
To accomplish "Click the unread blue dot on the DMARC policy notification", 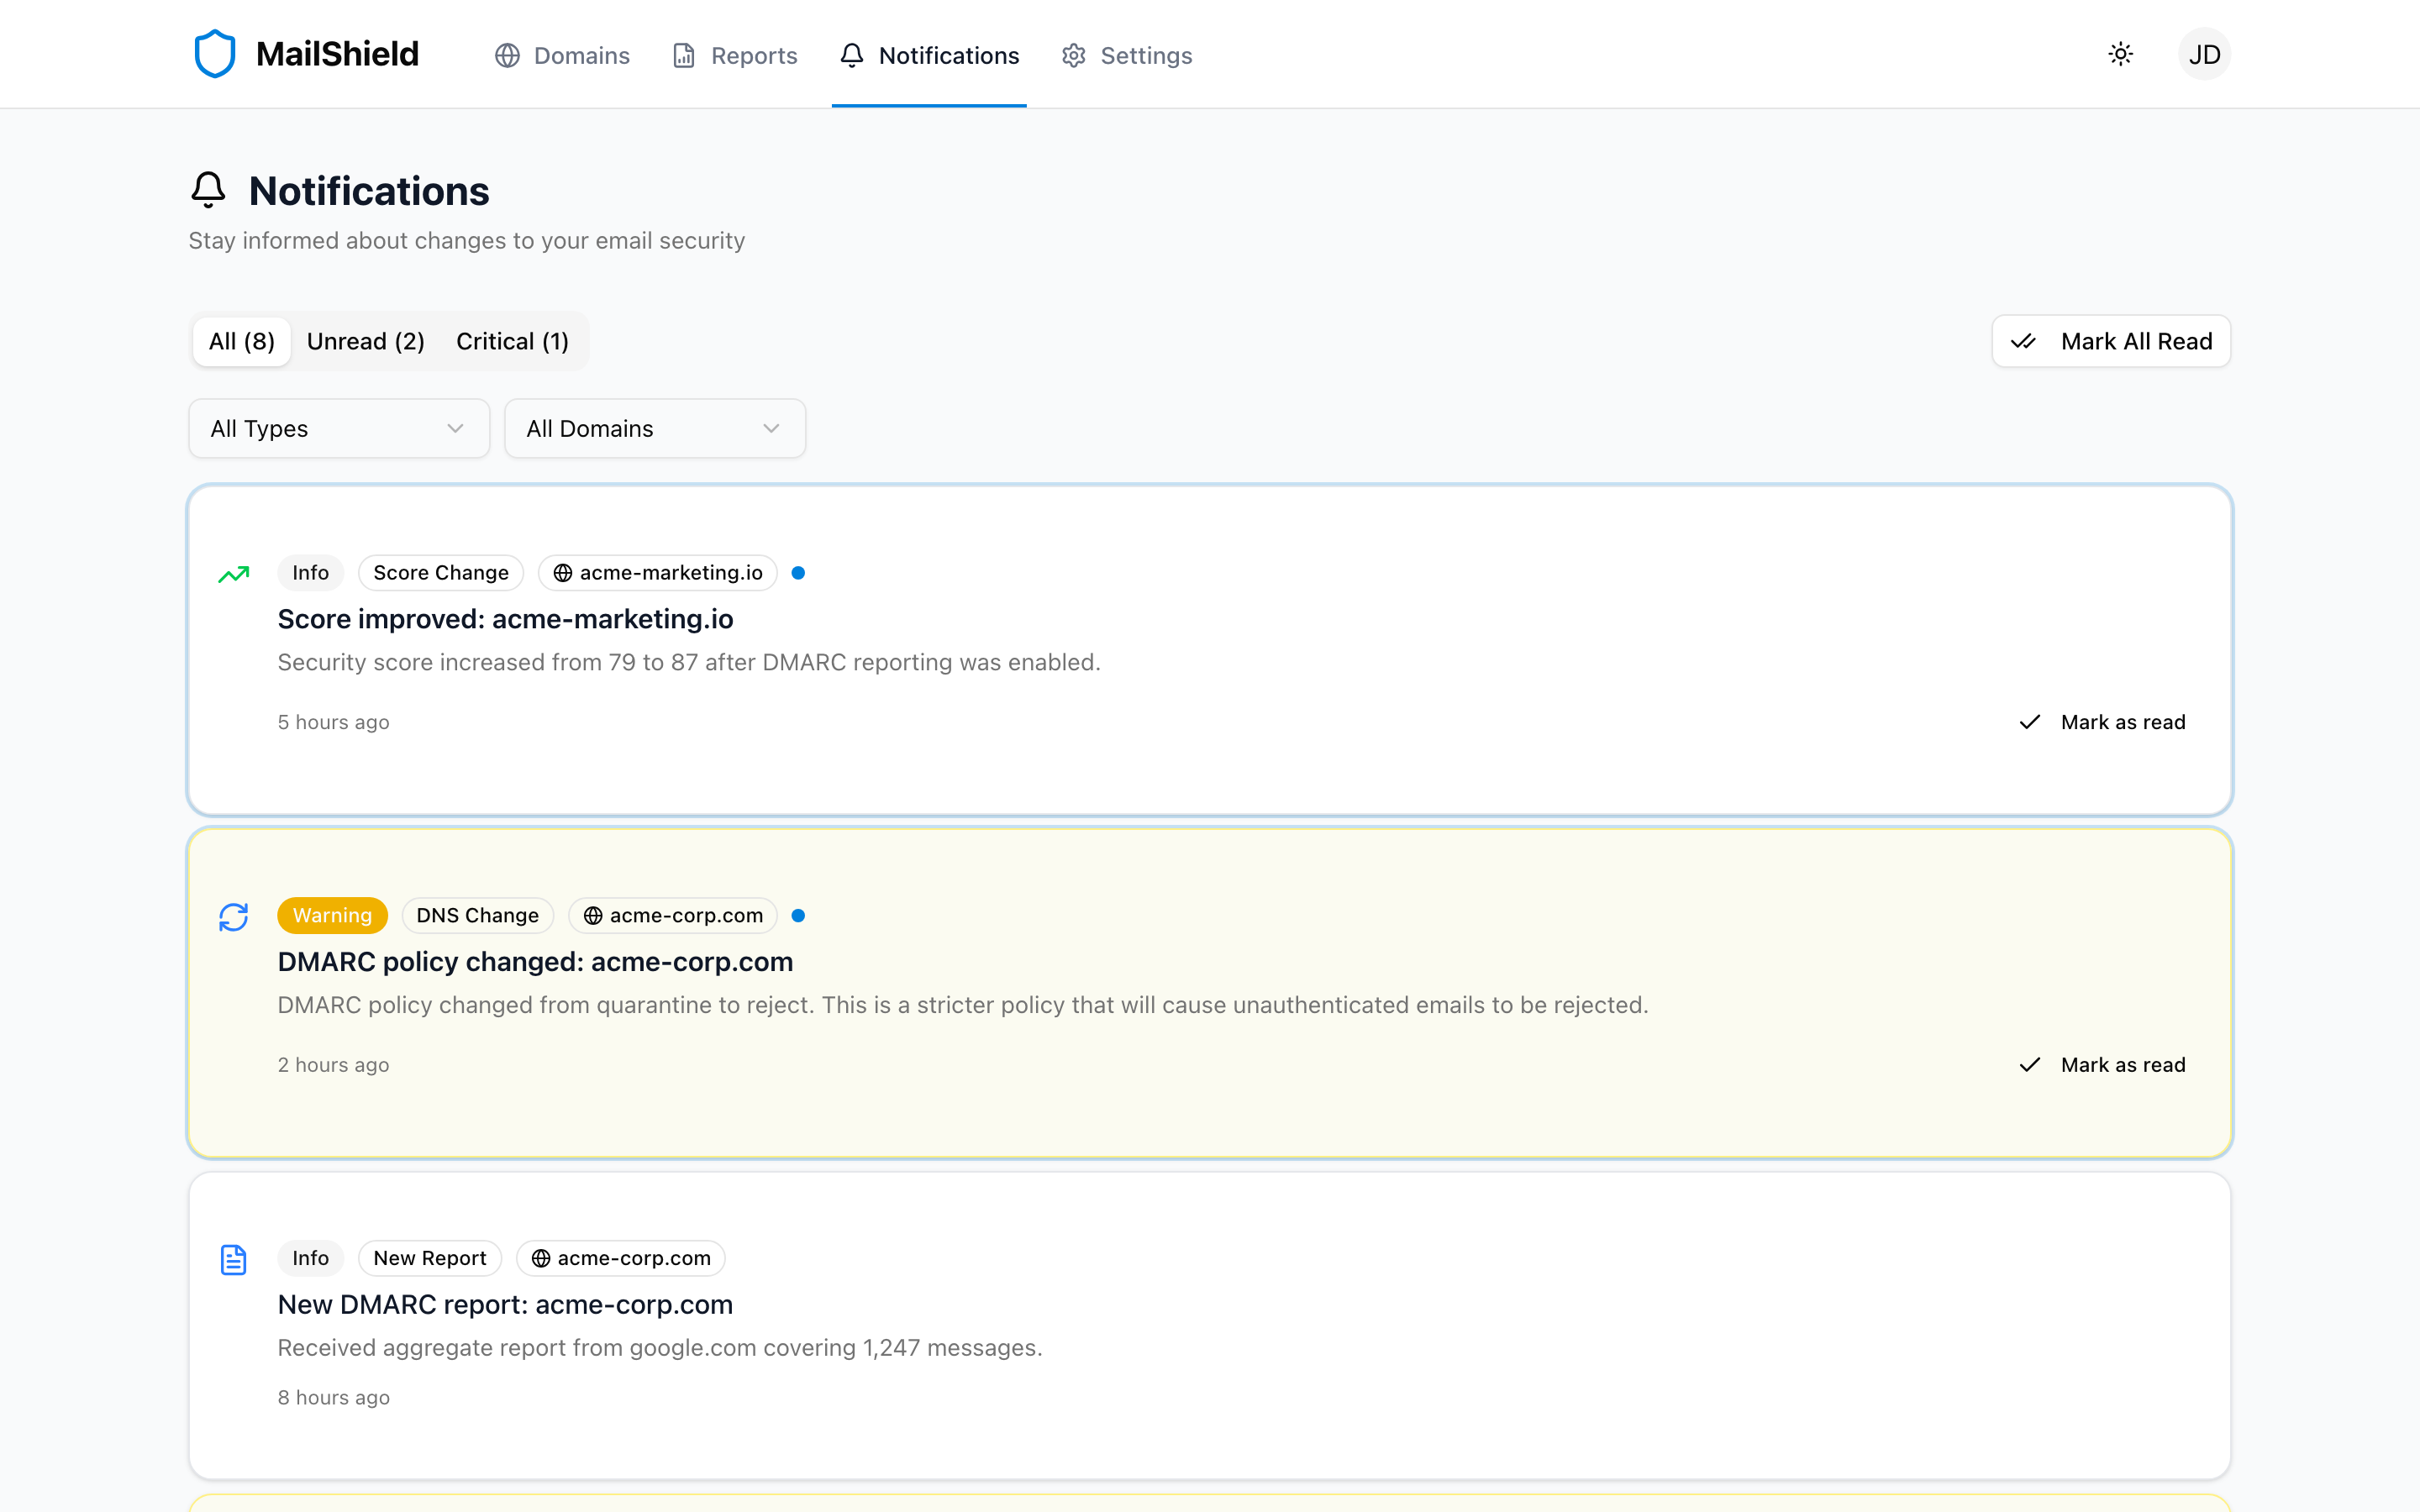I will click(x=799, y=915).
